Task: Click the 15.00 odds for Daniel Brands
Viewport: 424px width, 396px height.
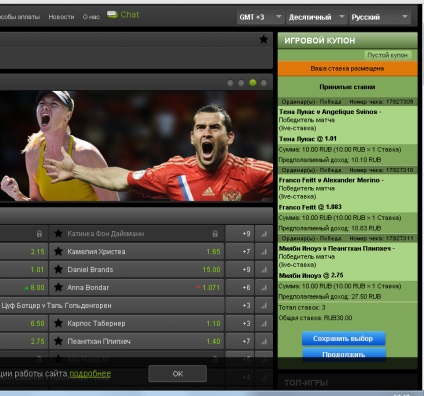Action: point(211,269)
